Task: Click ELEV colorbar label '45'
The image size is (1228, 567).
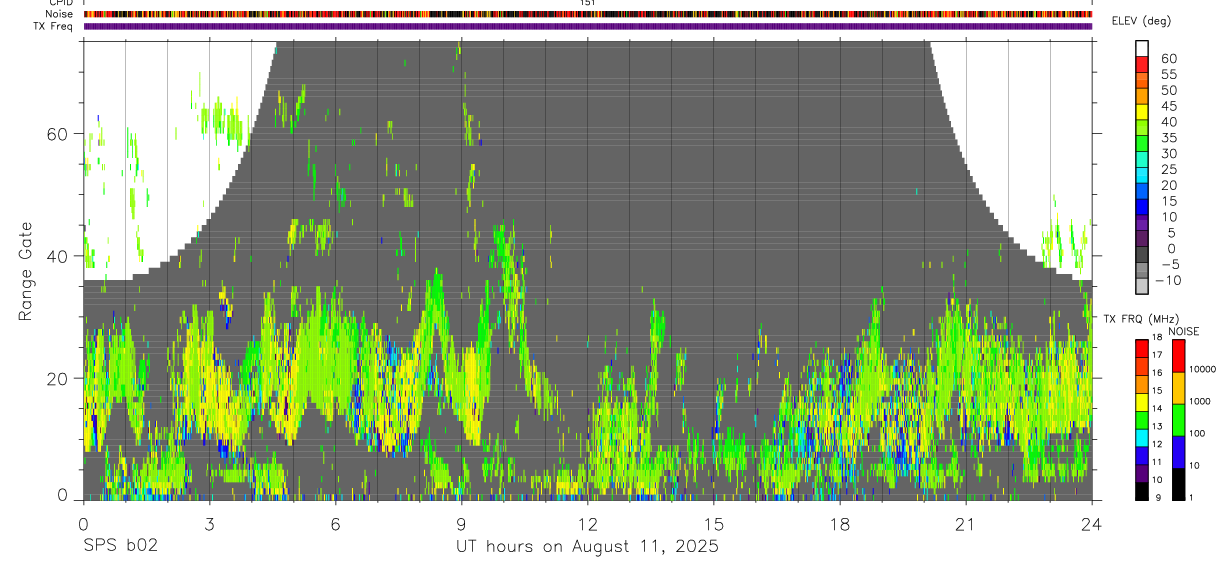Action: tap(1168, 106)
